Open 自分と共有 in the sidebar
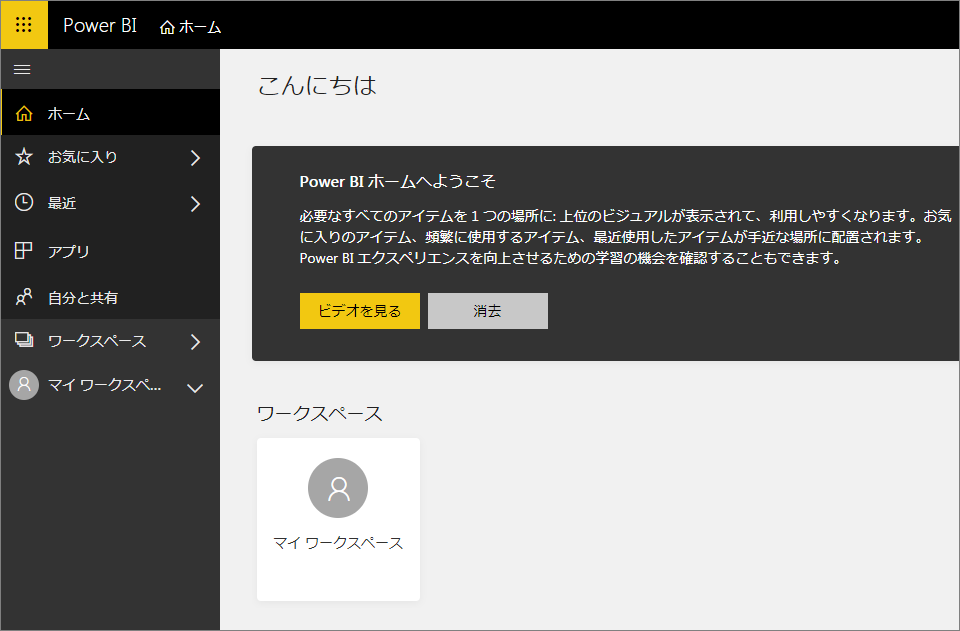 click(110, 297)
